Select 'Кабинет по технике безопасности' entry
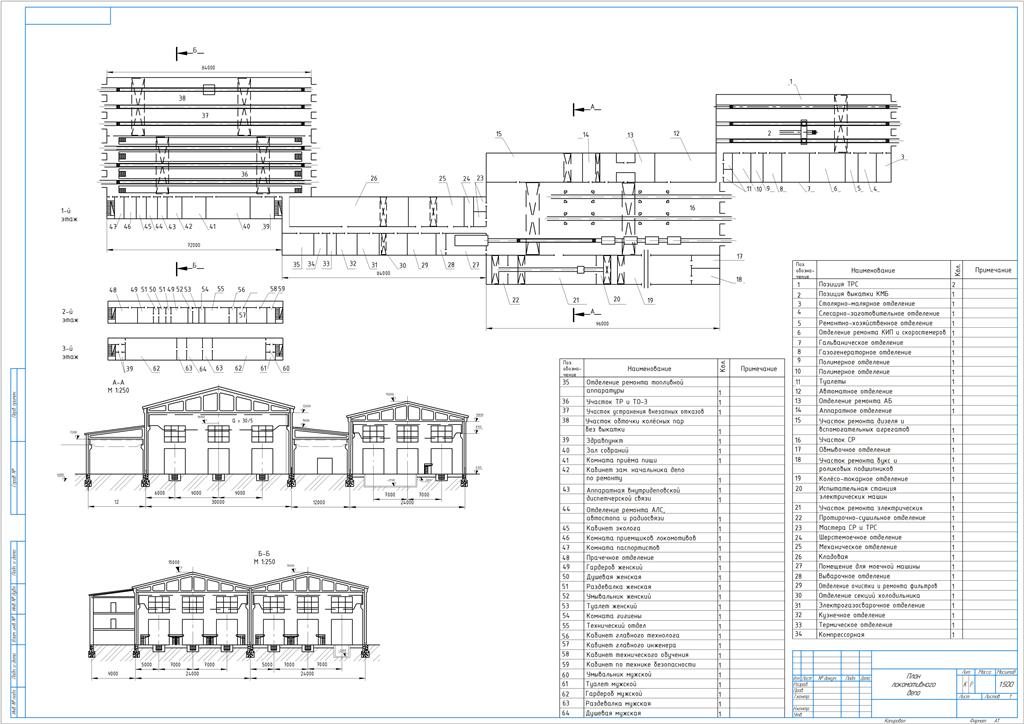Screen dimensions: 1024x724 672,665
